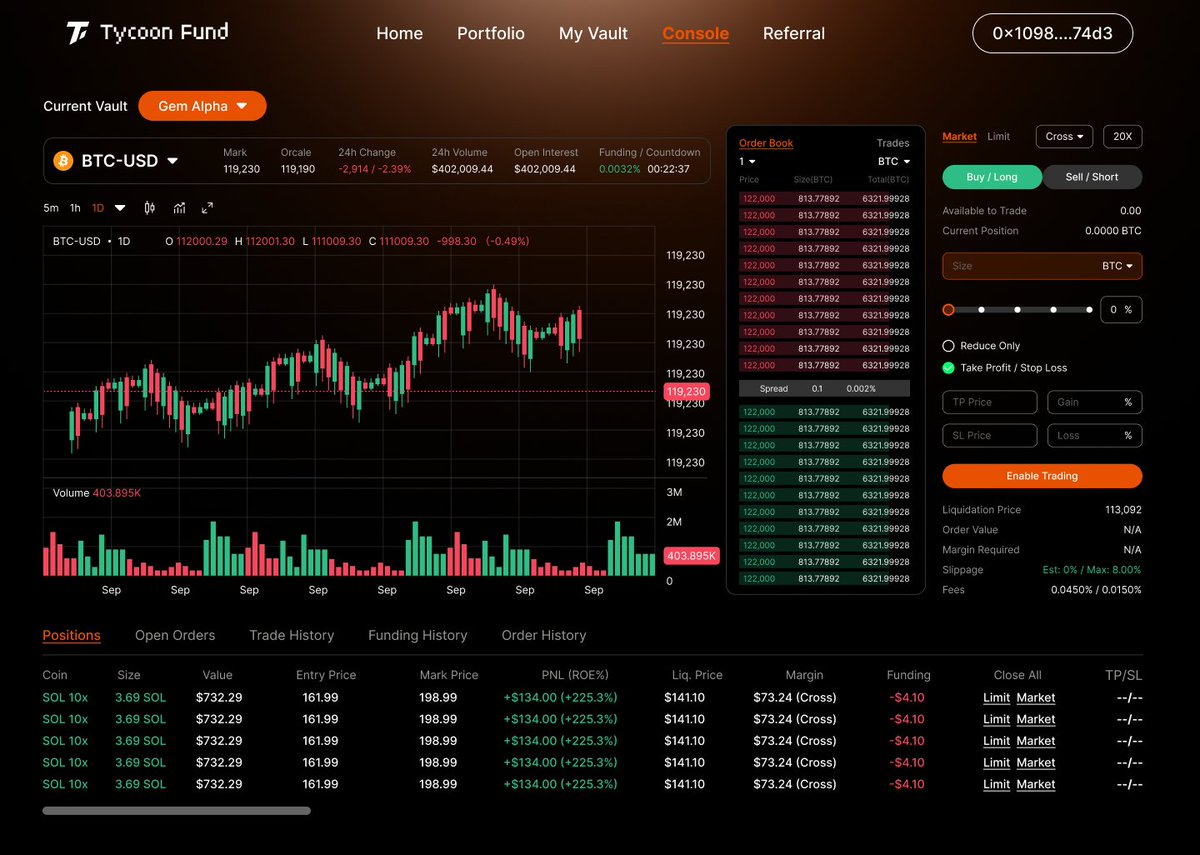This screenshot has height=855, width=1200.
Task: Open the Portfolio page
Action: (x=491, y=33)
